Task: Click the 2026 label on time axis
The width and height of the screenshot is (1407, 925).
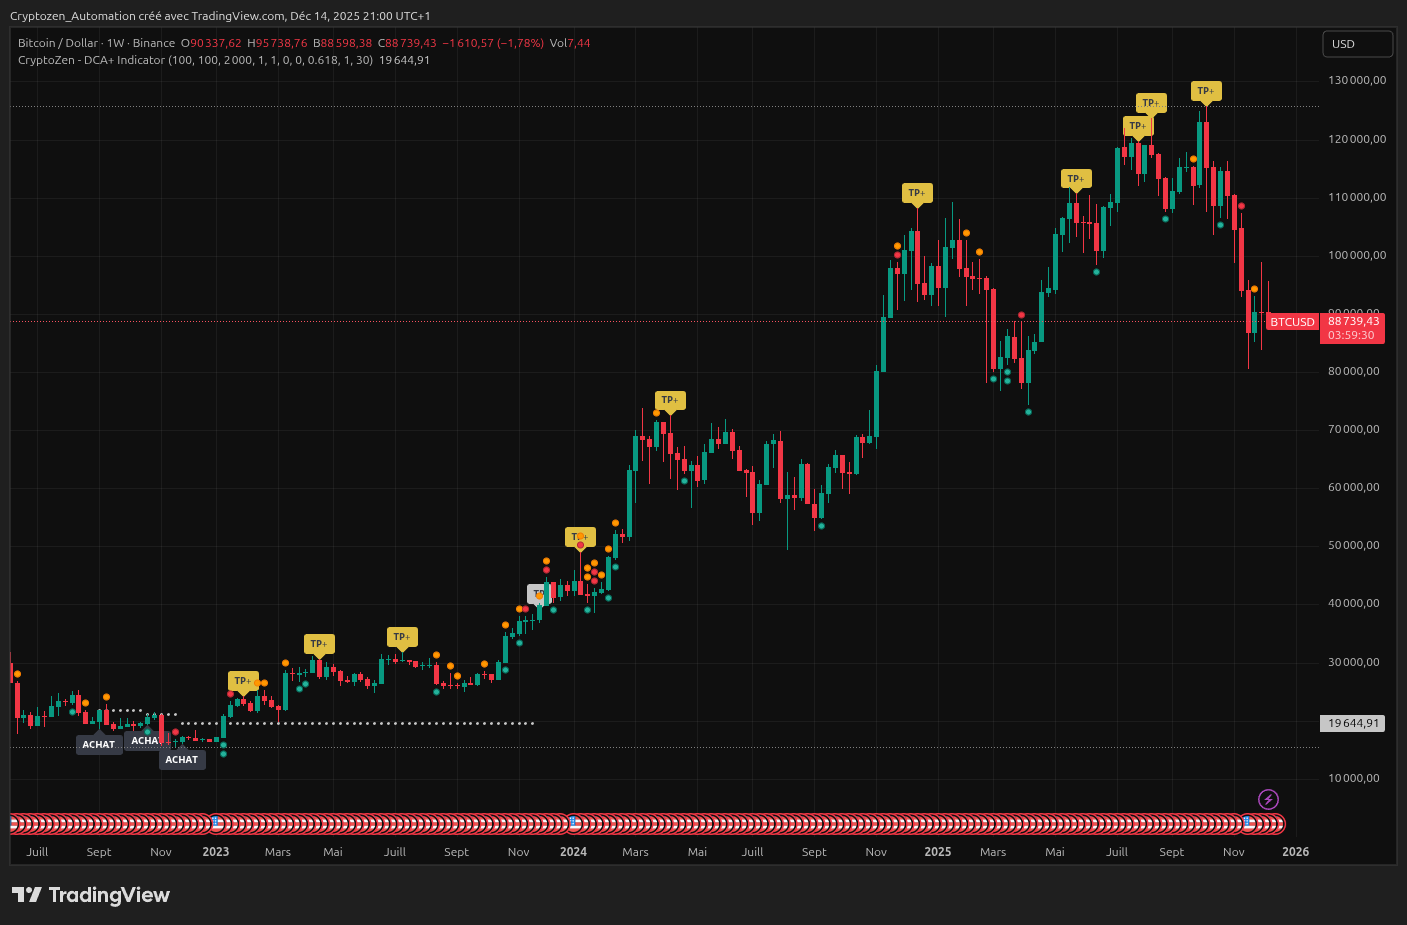Action: coord(1295,852)
